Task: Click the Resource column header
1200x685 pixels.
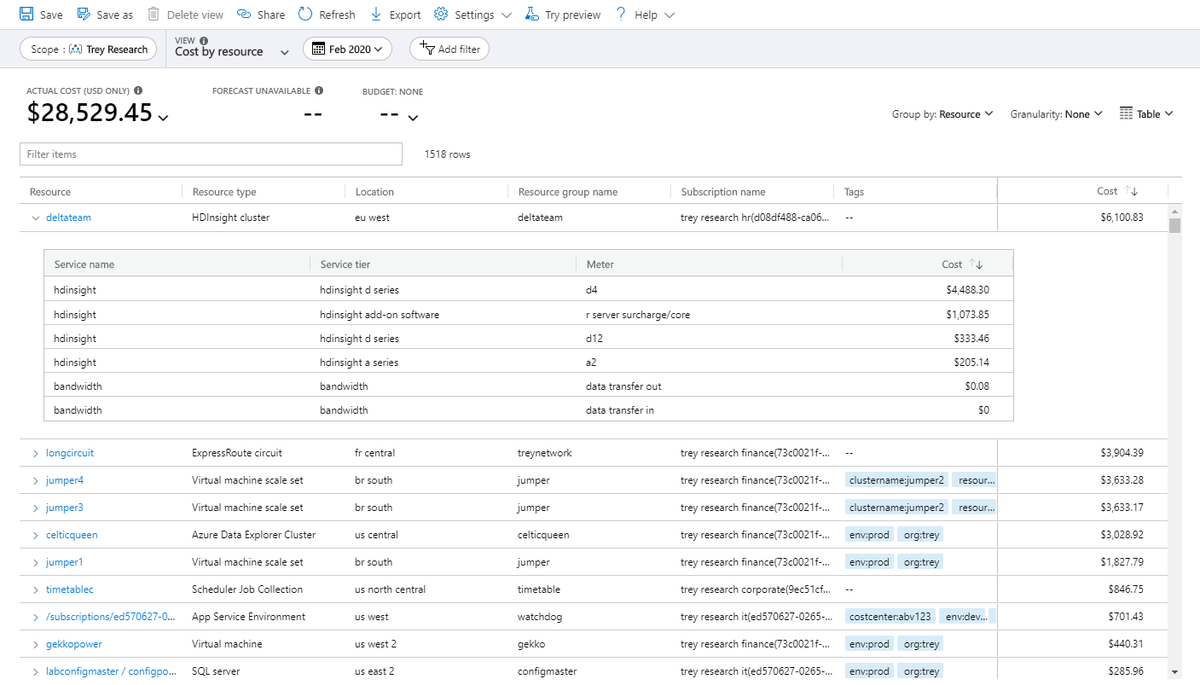Action: (50, 192)
